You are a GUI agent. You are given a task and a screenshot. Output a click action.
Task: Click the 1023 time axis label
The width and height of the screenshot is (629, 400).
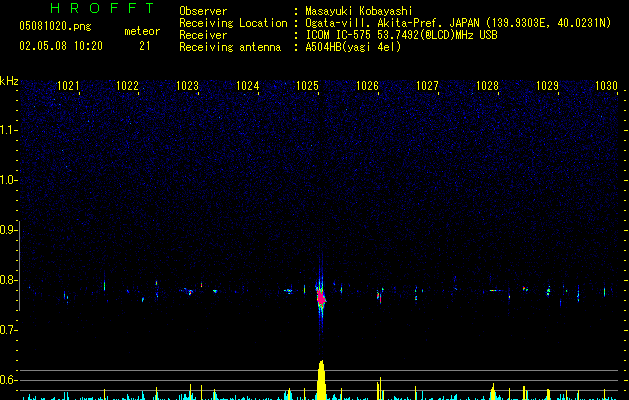(187, 86)
